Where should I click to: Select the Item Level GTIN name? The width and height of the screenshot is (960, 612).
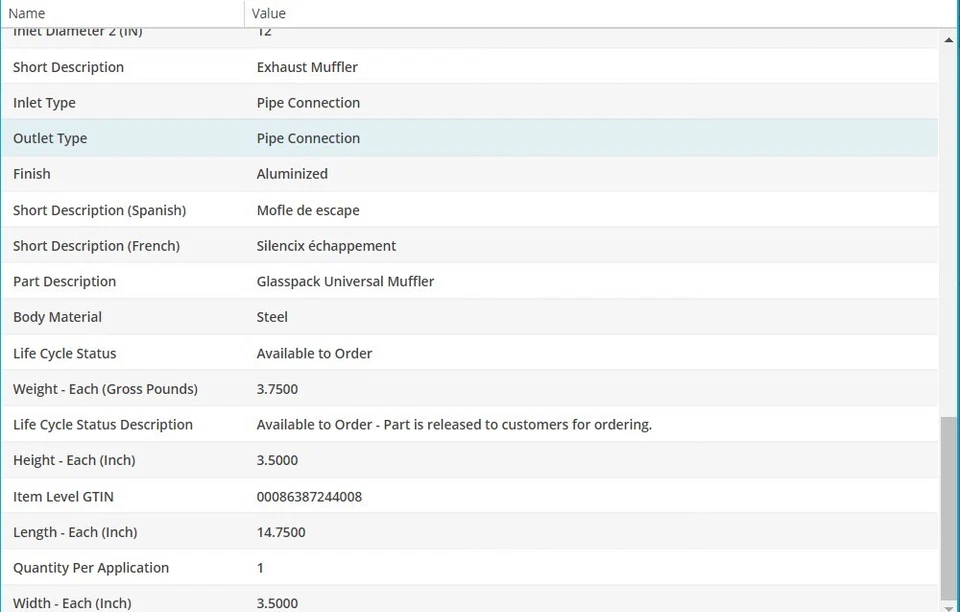[63, 497]
